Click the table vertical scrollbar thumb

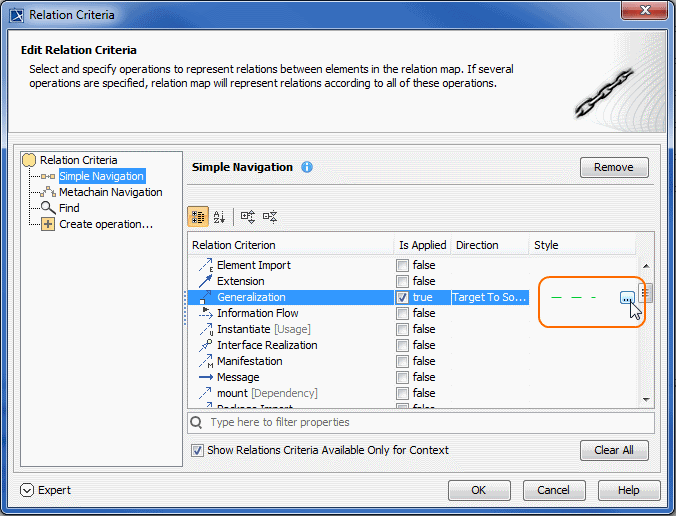tap(645, 293)
